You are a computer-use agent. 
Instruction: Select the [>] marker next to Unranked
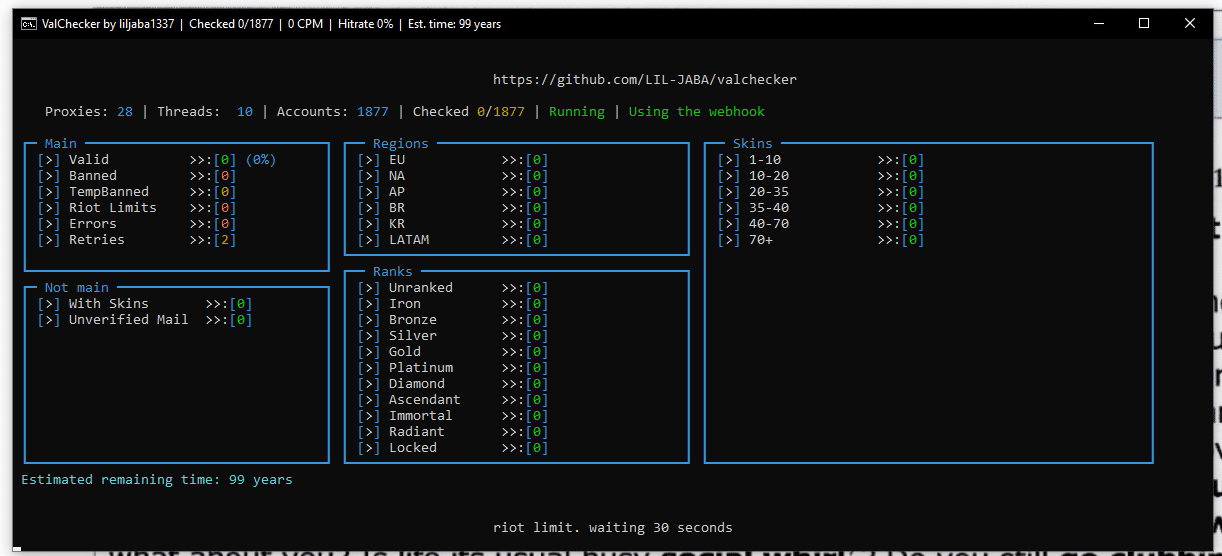coord(369,288)
